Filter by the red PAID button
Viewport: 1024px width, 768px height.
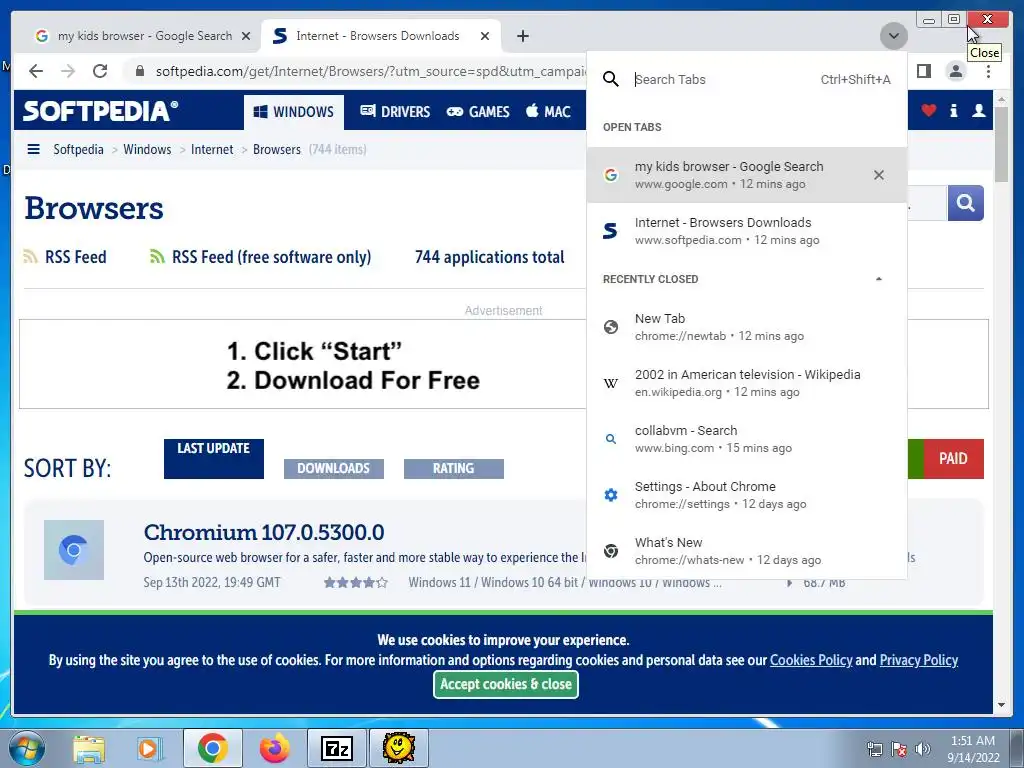click(953, 458)
